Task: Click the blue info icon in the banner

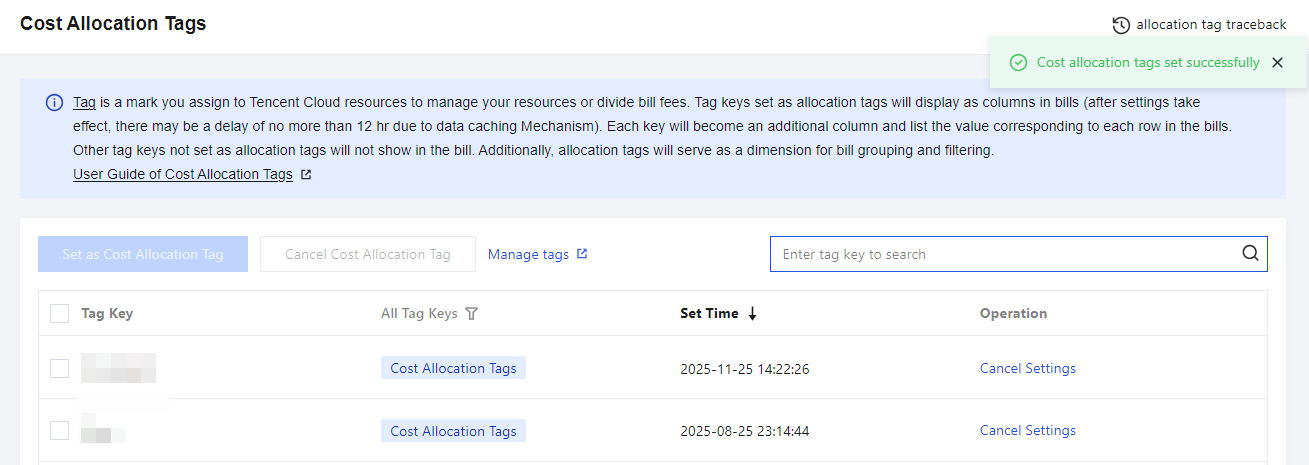Action: pos(54,103)
